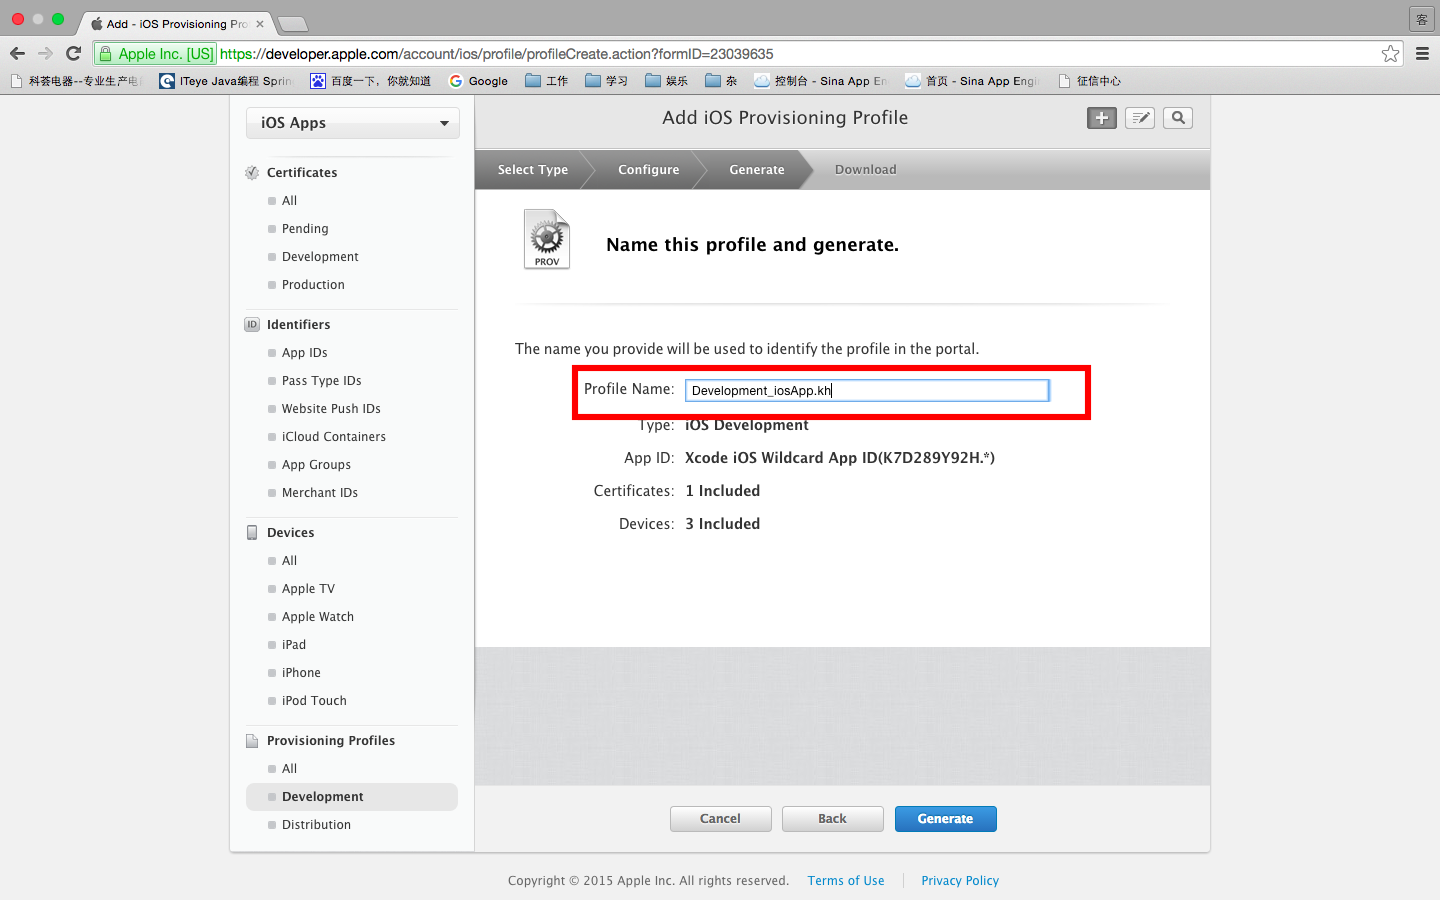The image size is (1440, 900).
Task: Click the Back button
Action: click(x=832, y=819)
